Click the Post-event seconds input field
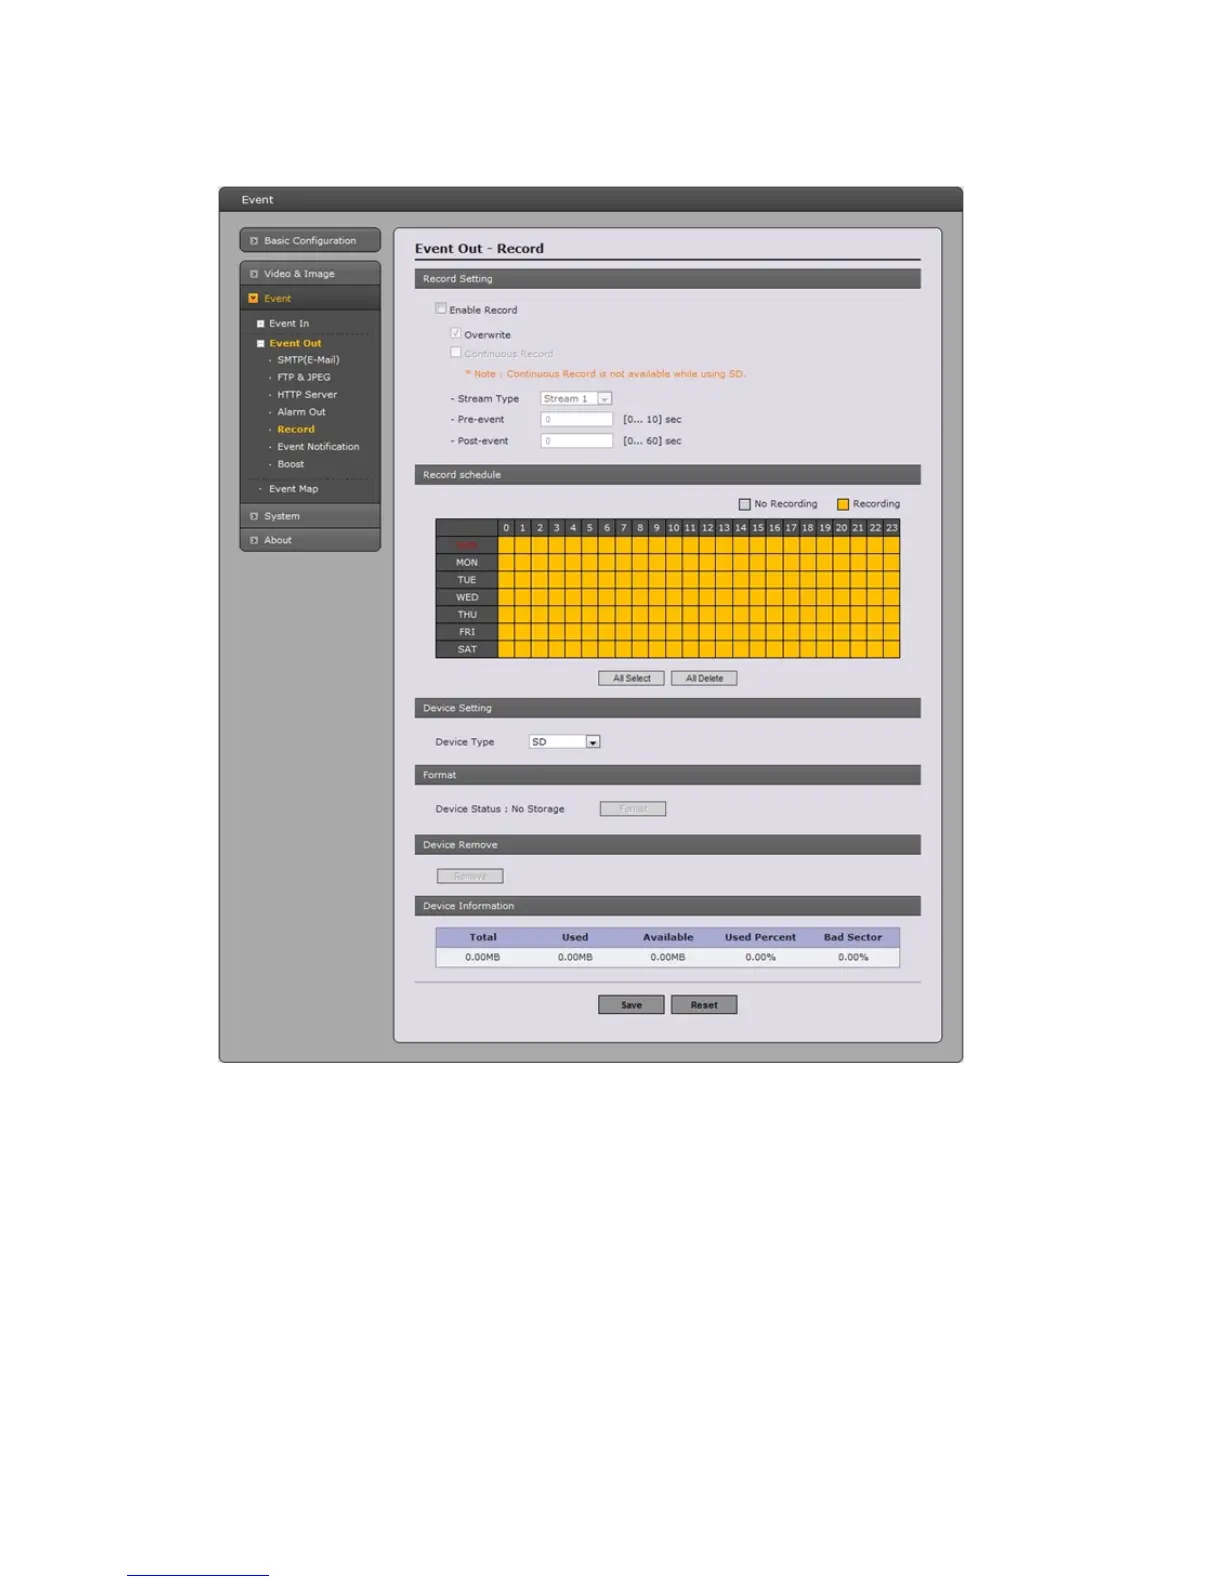 point(576,440)
